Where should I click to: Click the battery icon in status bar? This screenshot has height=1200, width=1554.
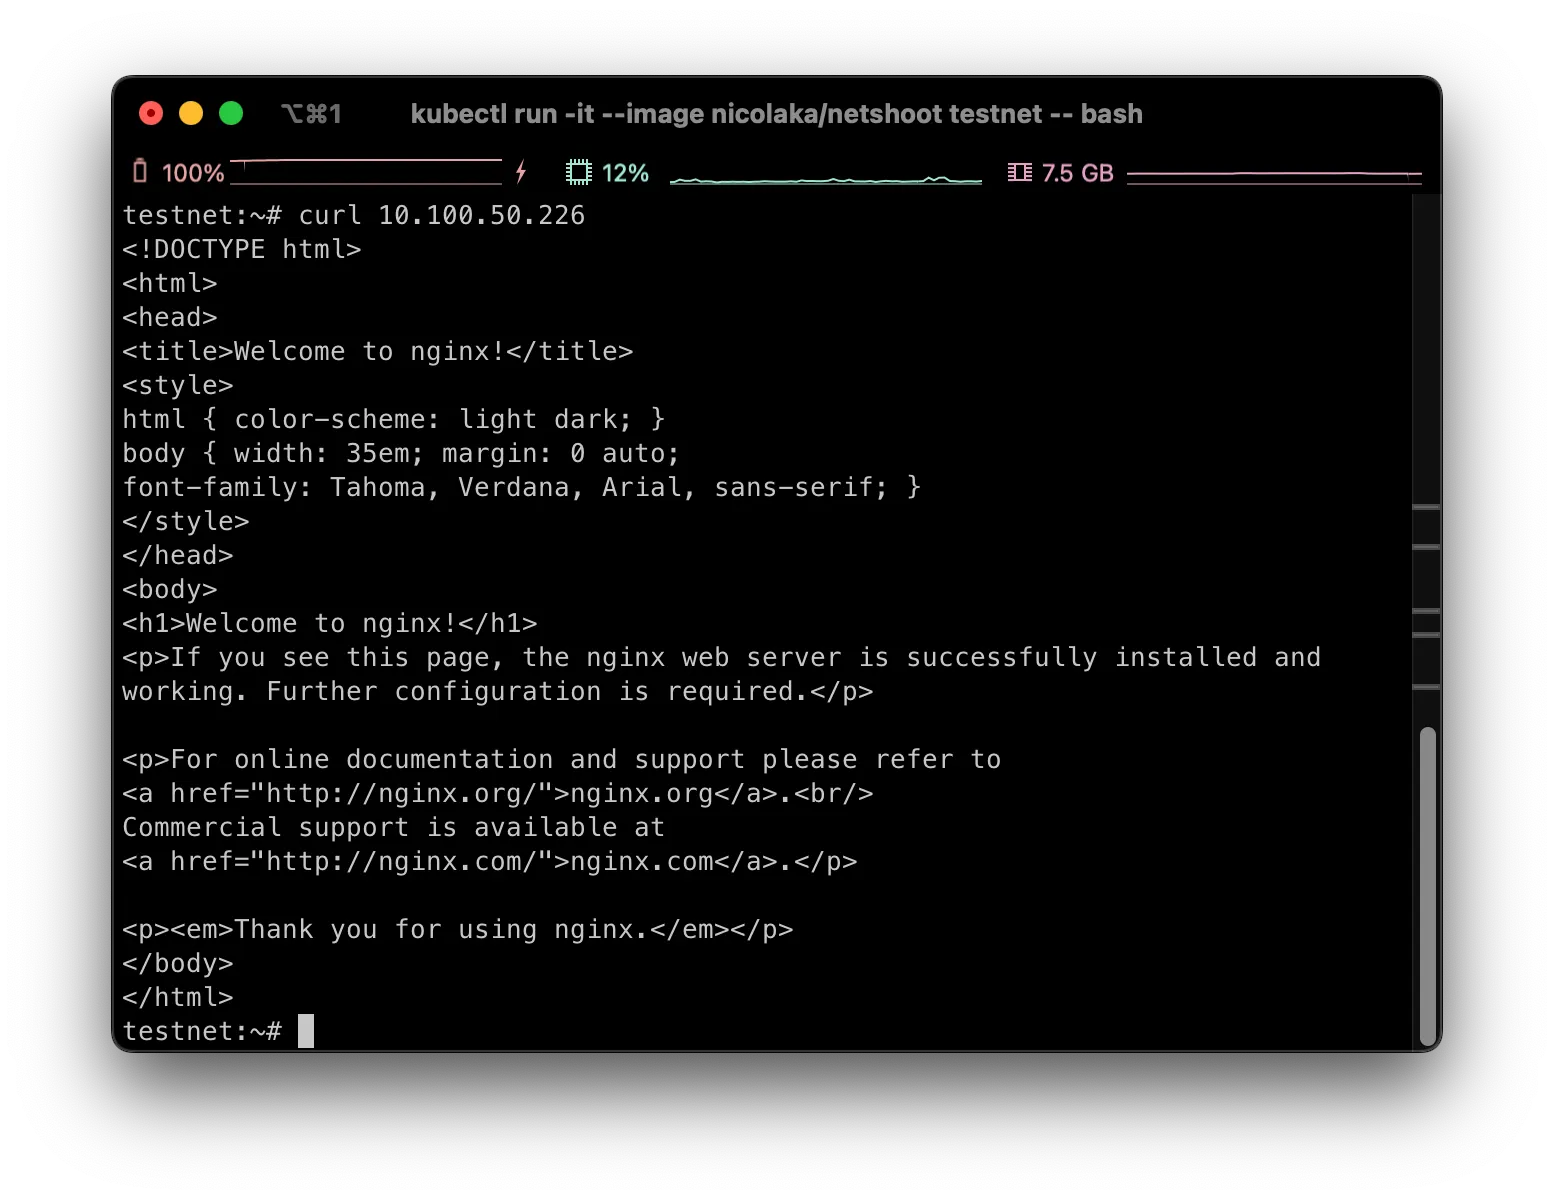pyautogui.click(x=140, y=172)
